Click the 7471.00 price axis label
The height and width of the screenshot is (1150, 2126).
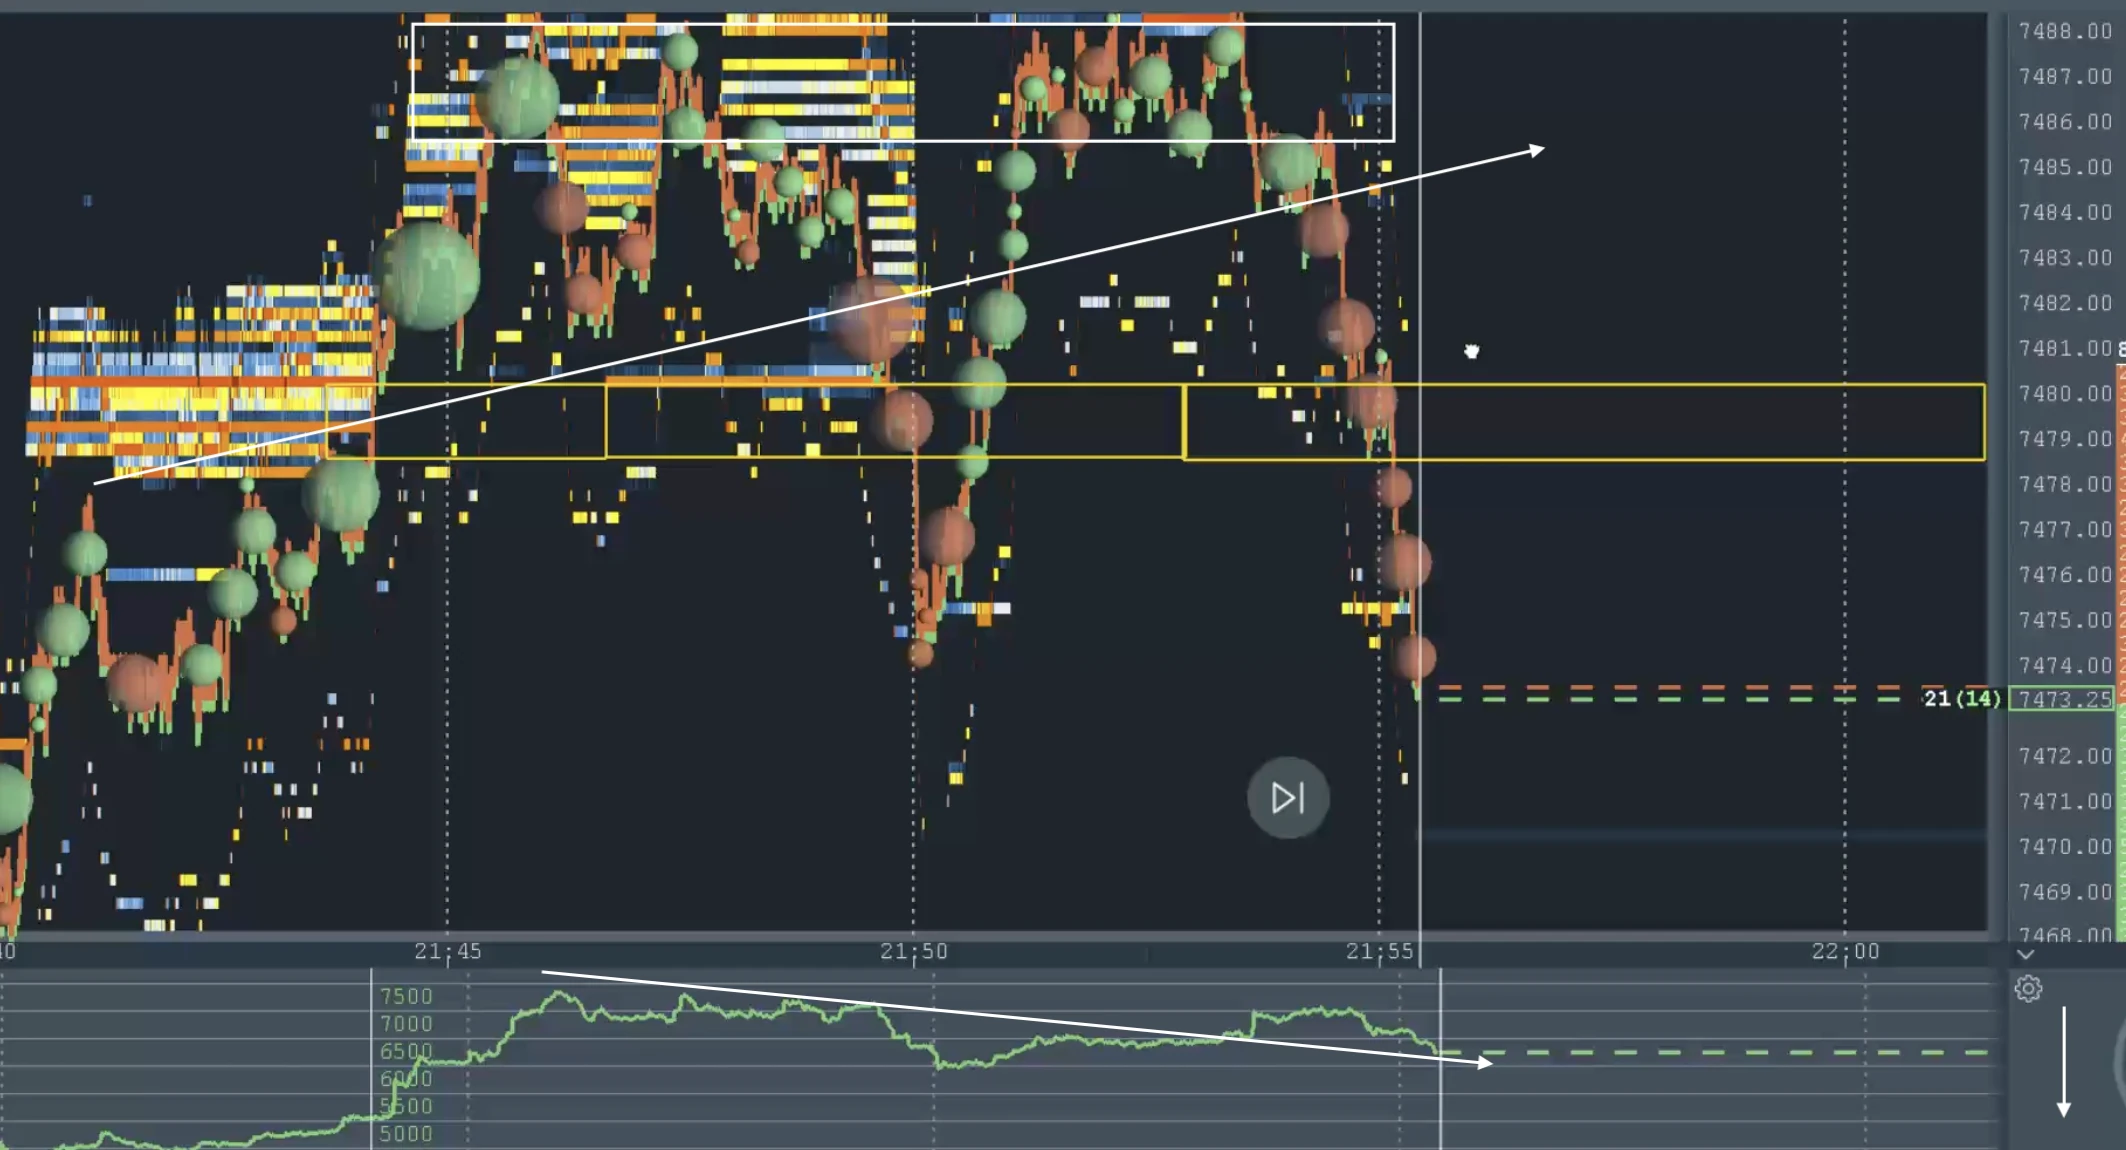point(2065,801)
